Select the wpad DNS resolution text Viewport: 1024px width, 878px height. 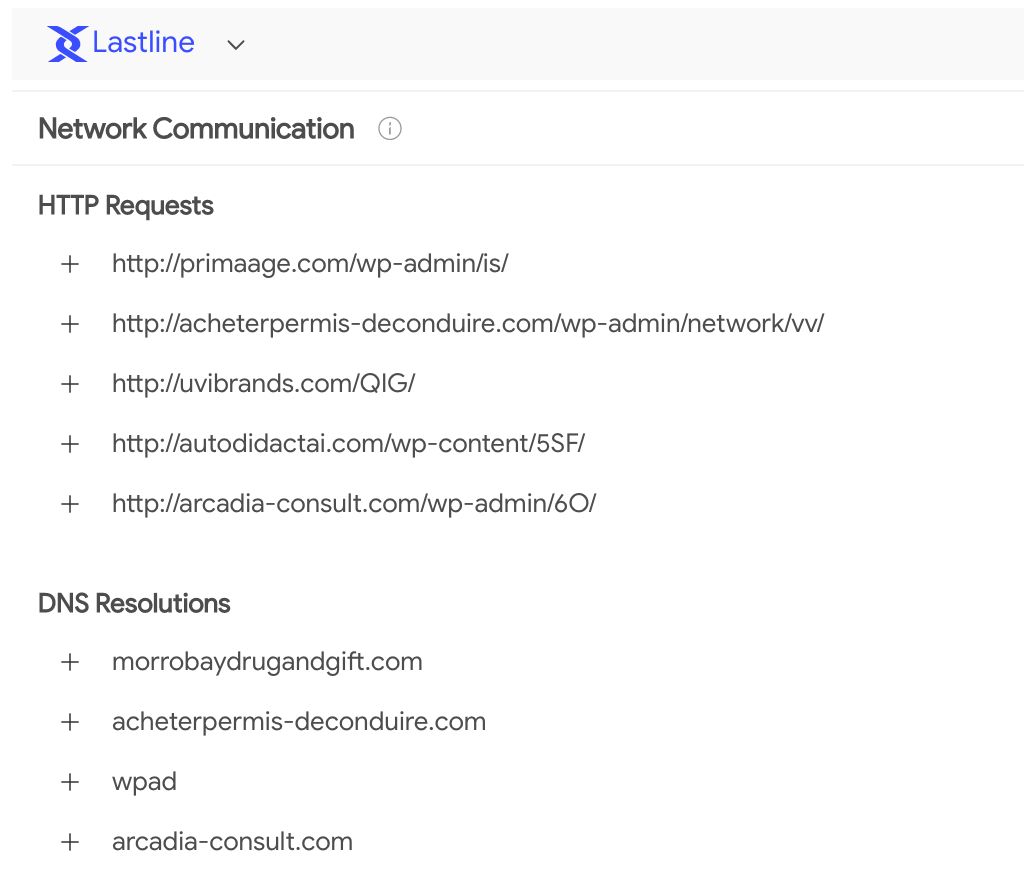pos(144,783)
